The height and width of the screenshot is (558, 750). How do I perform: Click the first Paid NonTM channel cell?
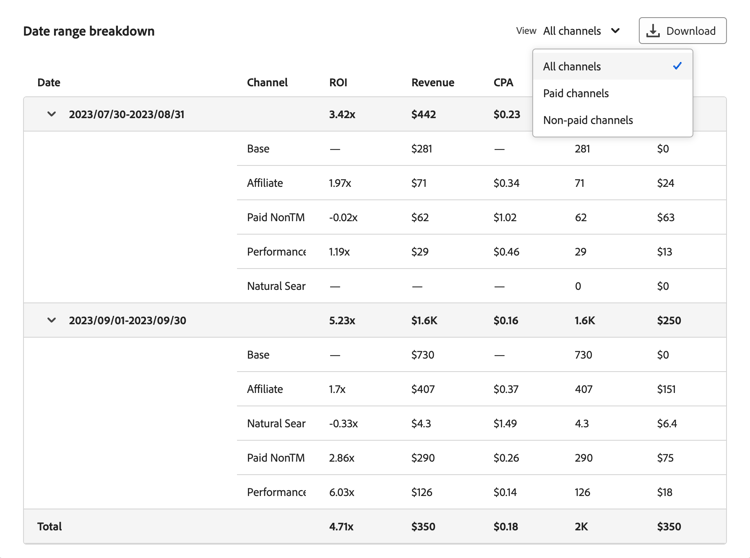(x=276, y=217)
